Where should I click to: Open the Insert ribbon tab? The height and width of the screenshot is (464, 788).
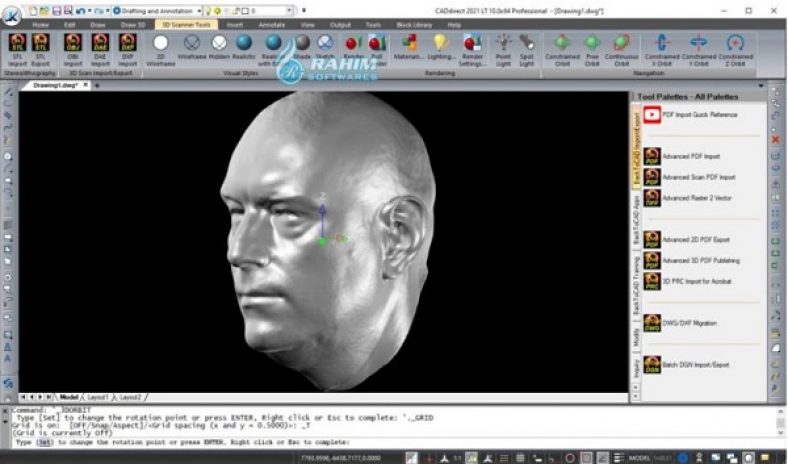[x=235, y=25]
